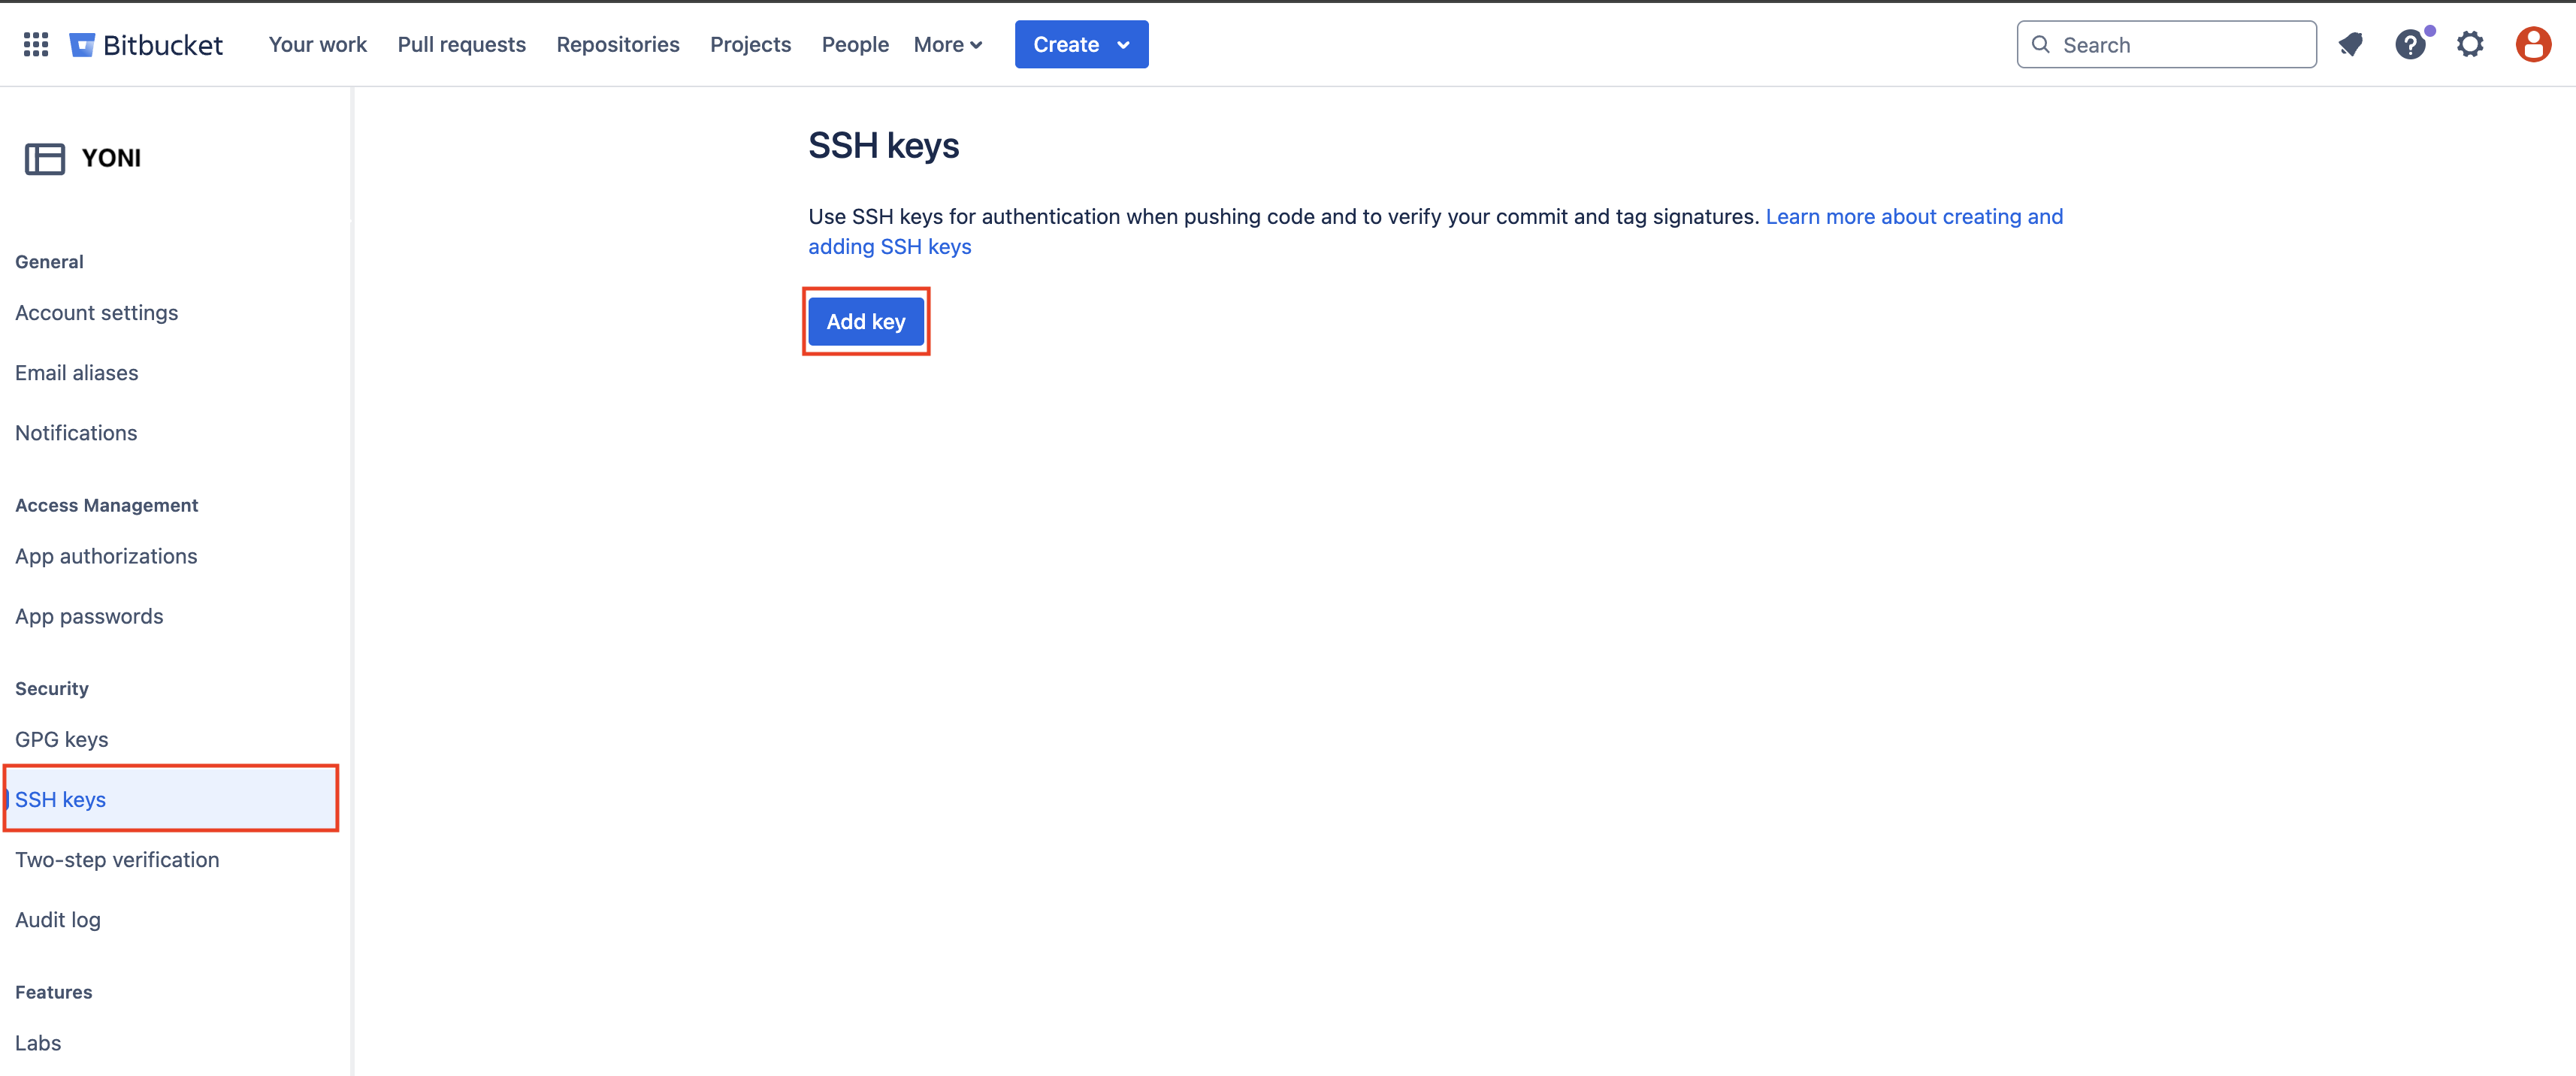This screenshot has width=2576, height=1076.
Task: Open the settings gear icon
Action: point(2470,44)
